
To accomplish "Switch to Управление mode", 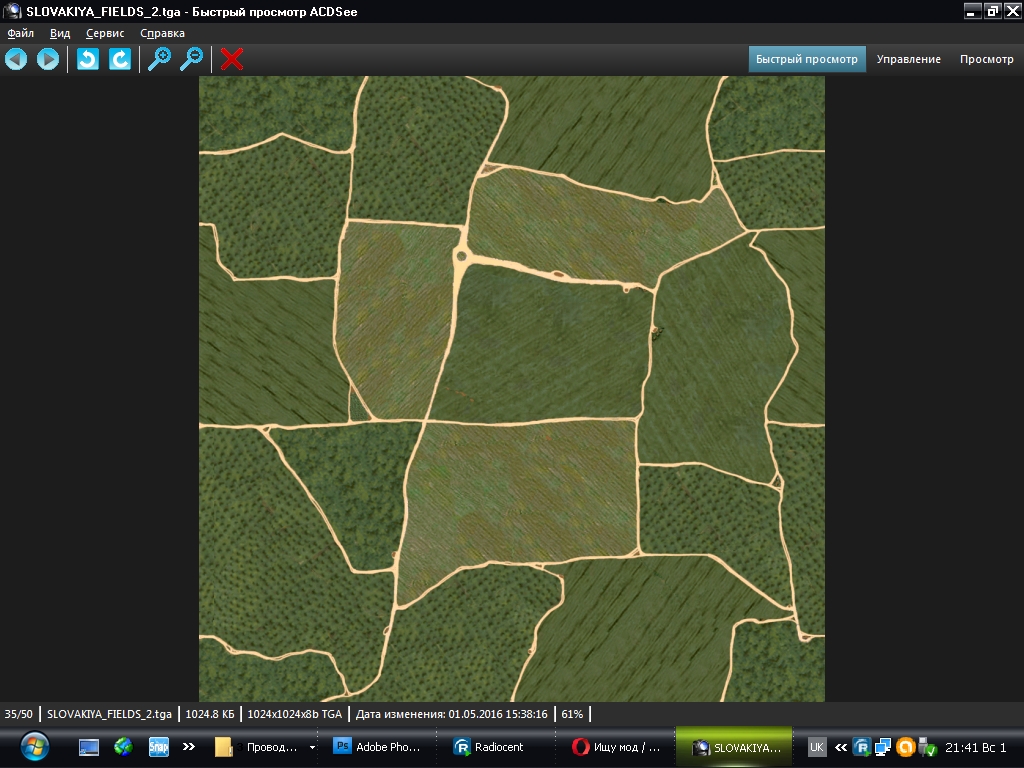I will pyautogui.click(x=908, y=59).
